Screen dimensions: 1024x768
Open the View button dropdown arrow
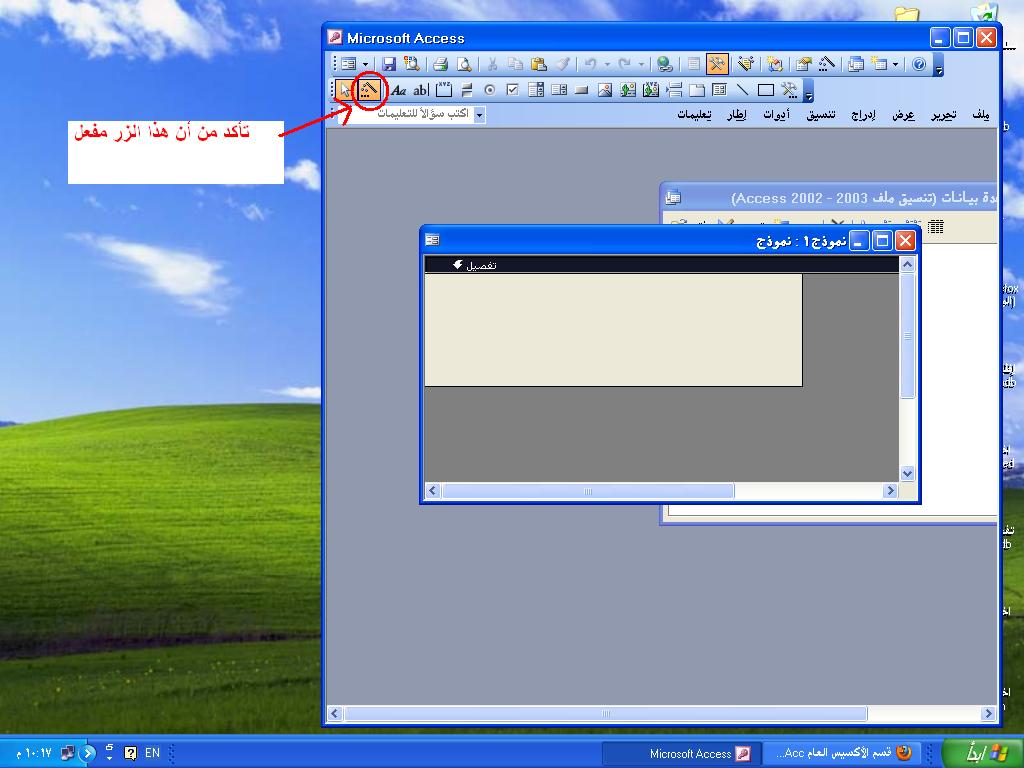point(365,64)
